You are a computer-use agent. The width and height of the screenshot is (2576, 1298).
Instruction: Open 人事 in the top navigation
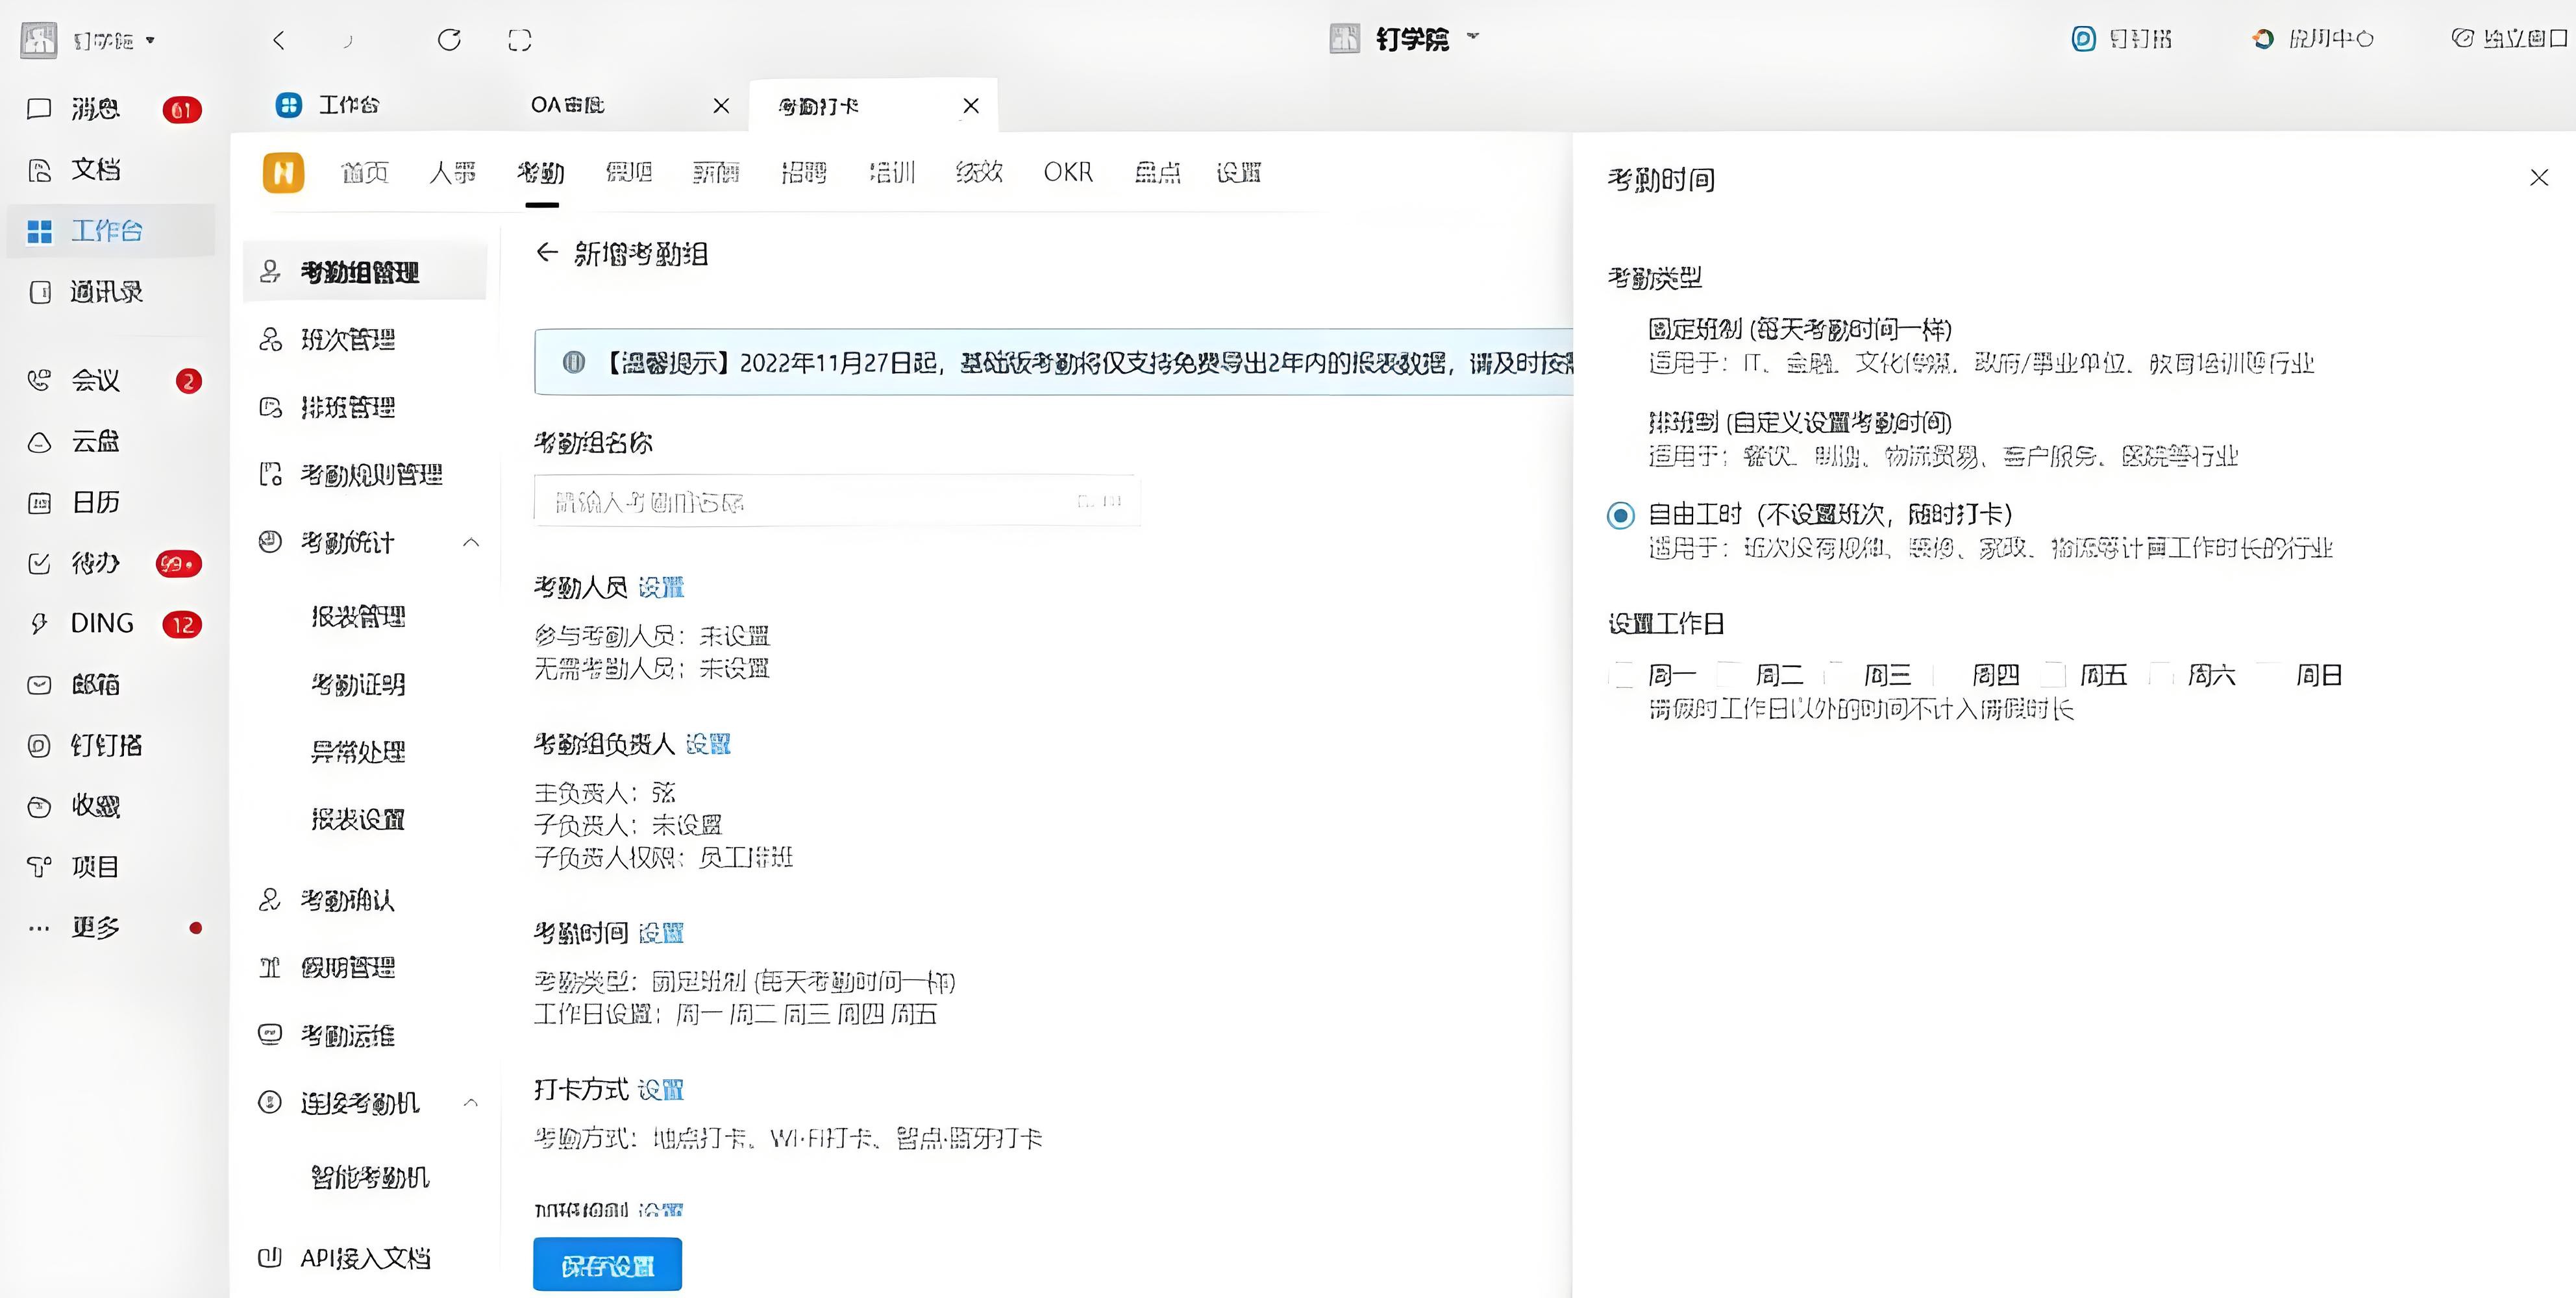click(452, 172)
